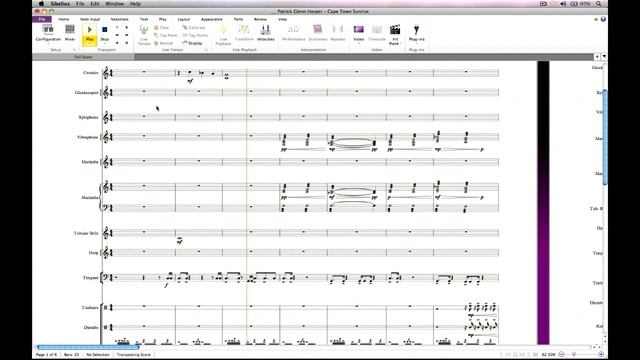Open the document tab list dropdown
Viewport: 640px width, 360px height.
[x=604, y=57]
